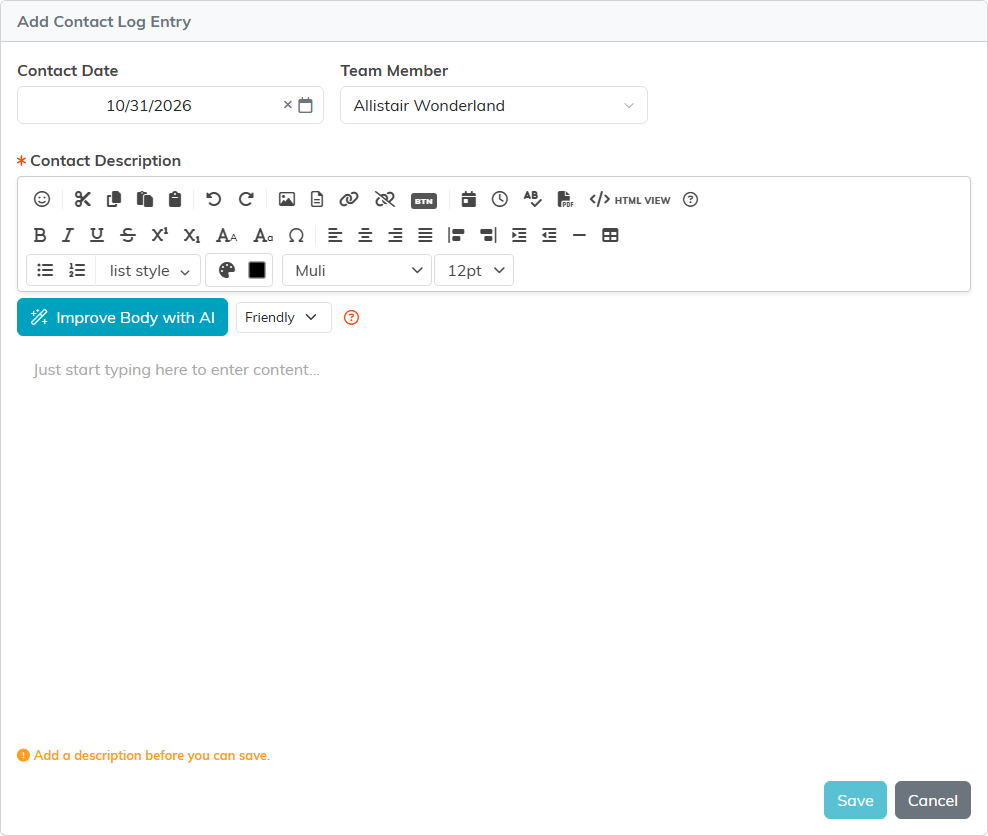Insert a button using the BTN icon

tap(424, 201)
